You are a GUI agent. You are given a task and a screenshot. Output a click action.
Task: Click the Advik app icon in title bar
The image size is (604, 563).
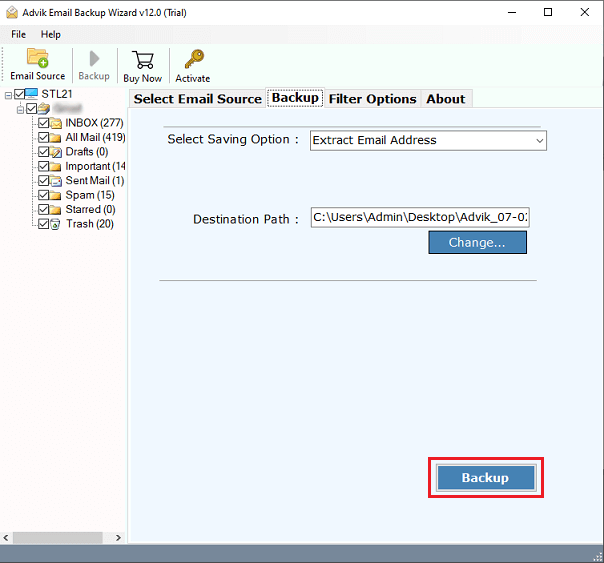[x=12, y=13]
